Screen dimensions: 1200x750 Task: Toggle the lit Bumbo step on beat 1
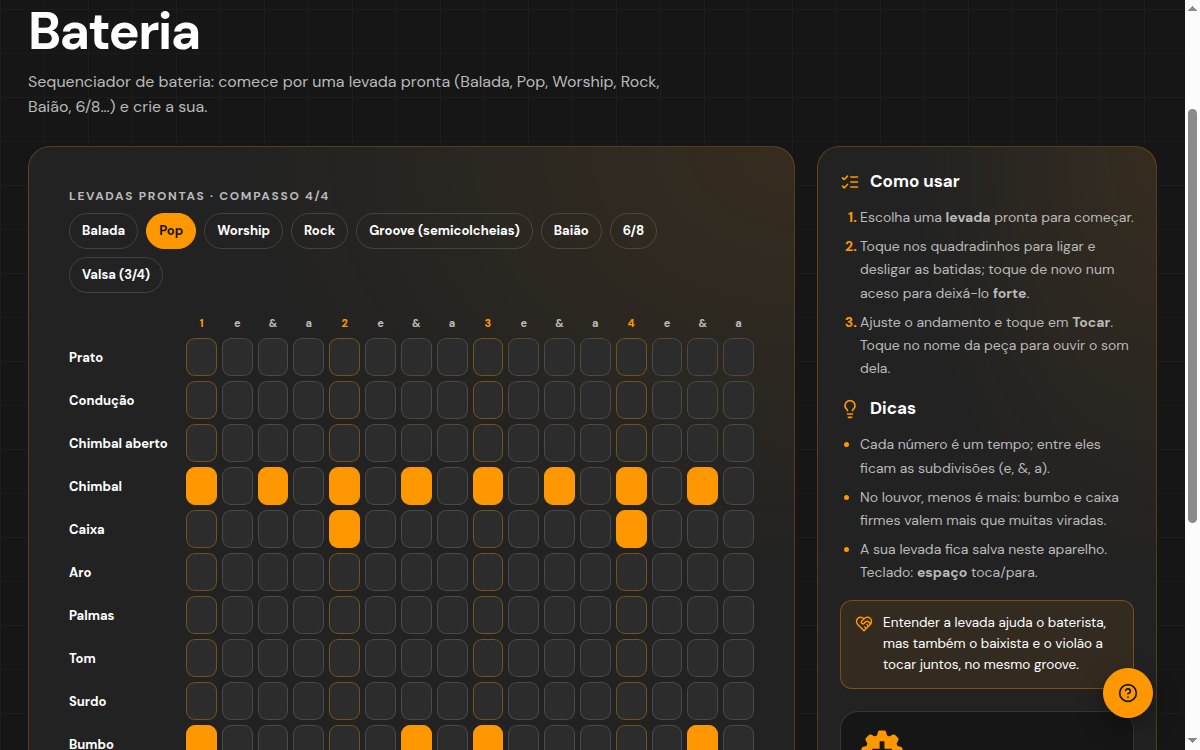click(x=201, y=738)
